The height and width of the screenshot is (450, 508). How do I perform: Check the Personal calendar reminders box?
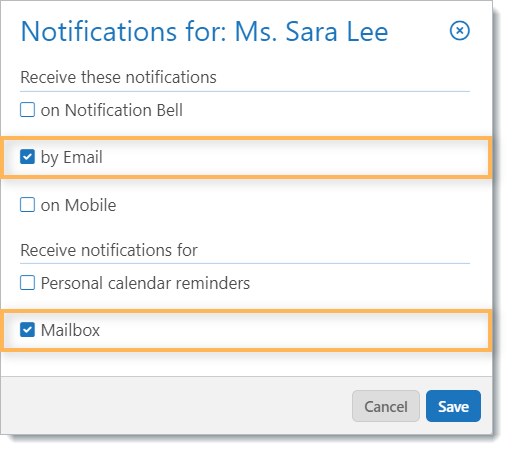point(27,283)
